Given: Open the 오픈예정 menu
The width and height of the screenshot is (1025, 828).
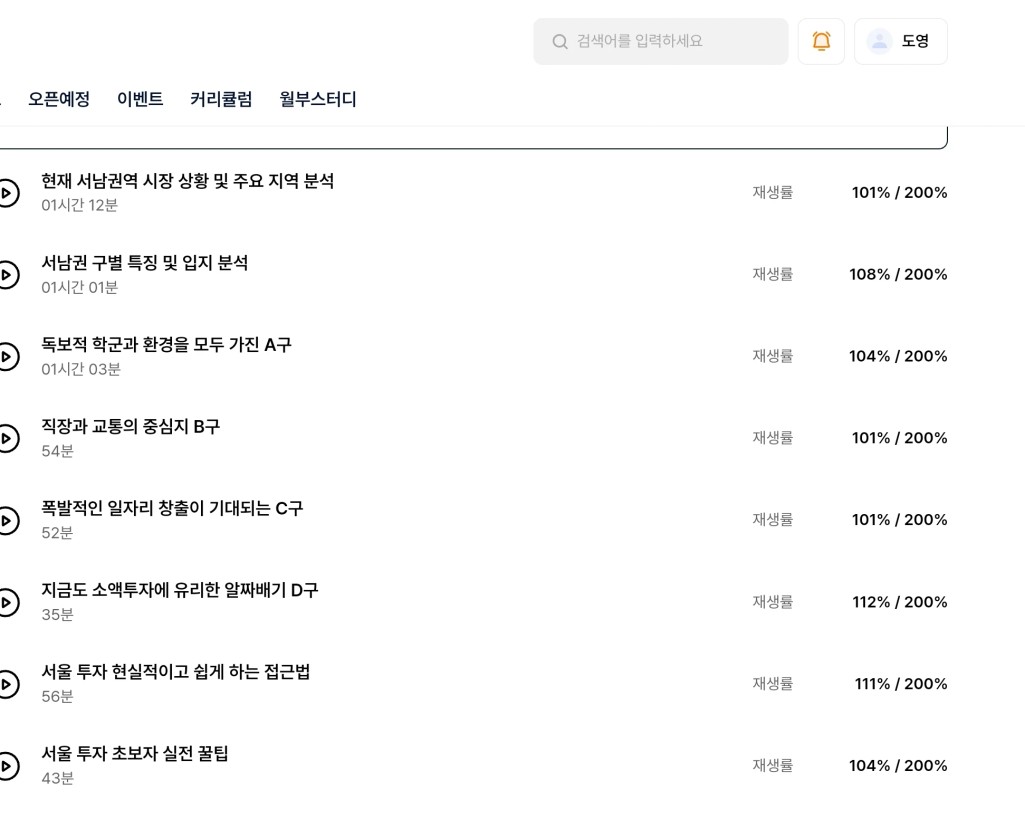Looking at the screenshot, I should [x=59, y=99].
